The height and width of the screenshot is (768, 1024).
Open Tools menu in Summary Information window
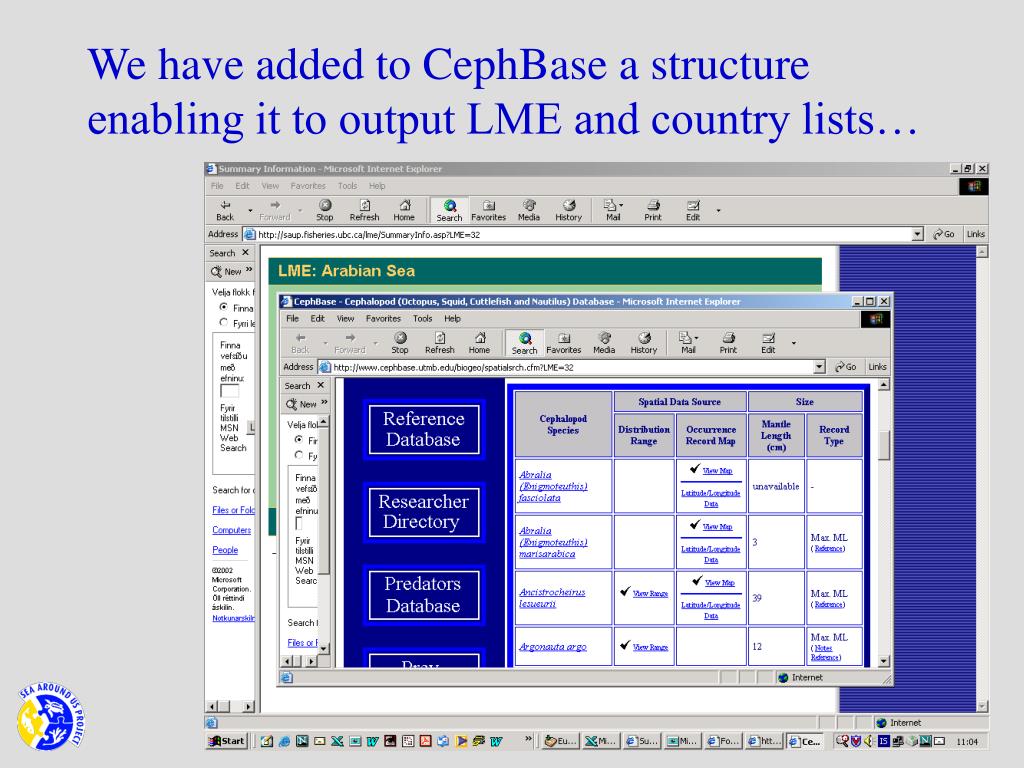347,186
